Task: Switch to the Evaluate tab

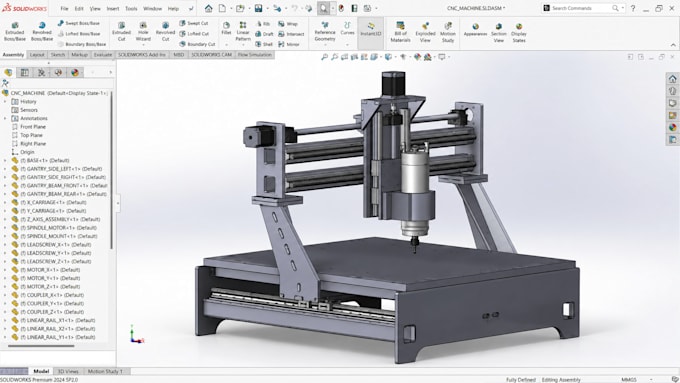Action: (103, 55)
